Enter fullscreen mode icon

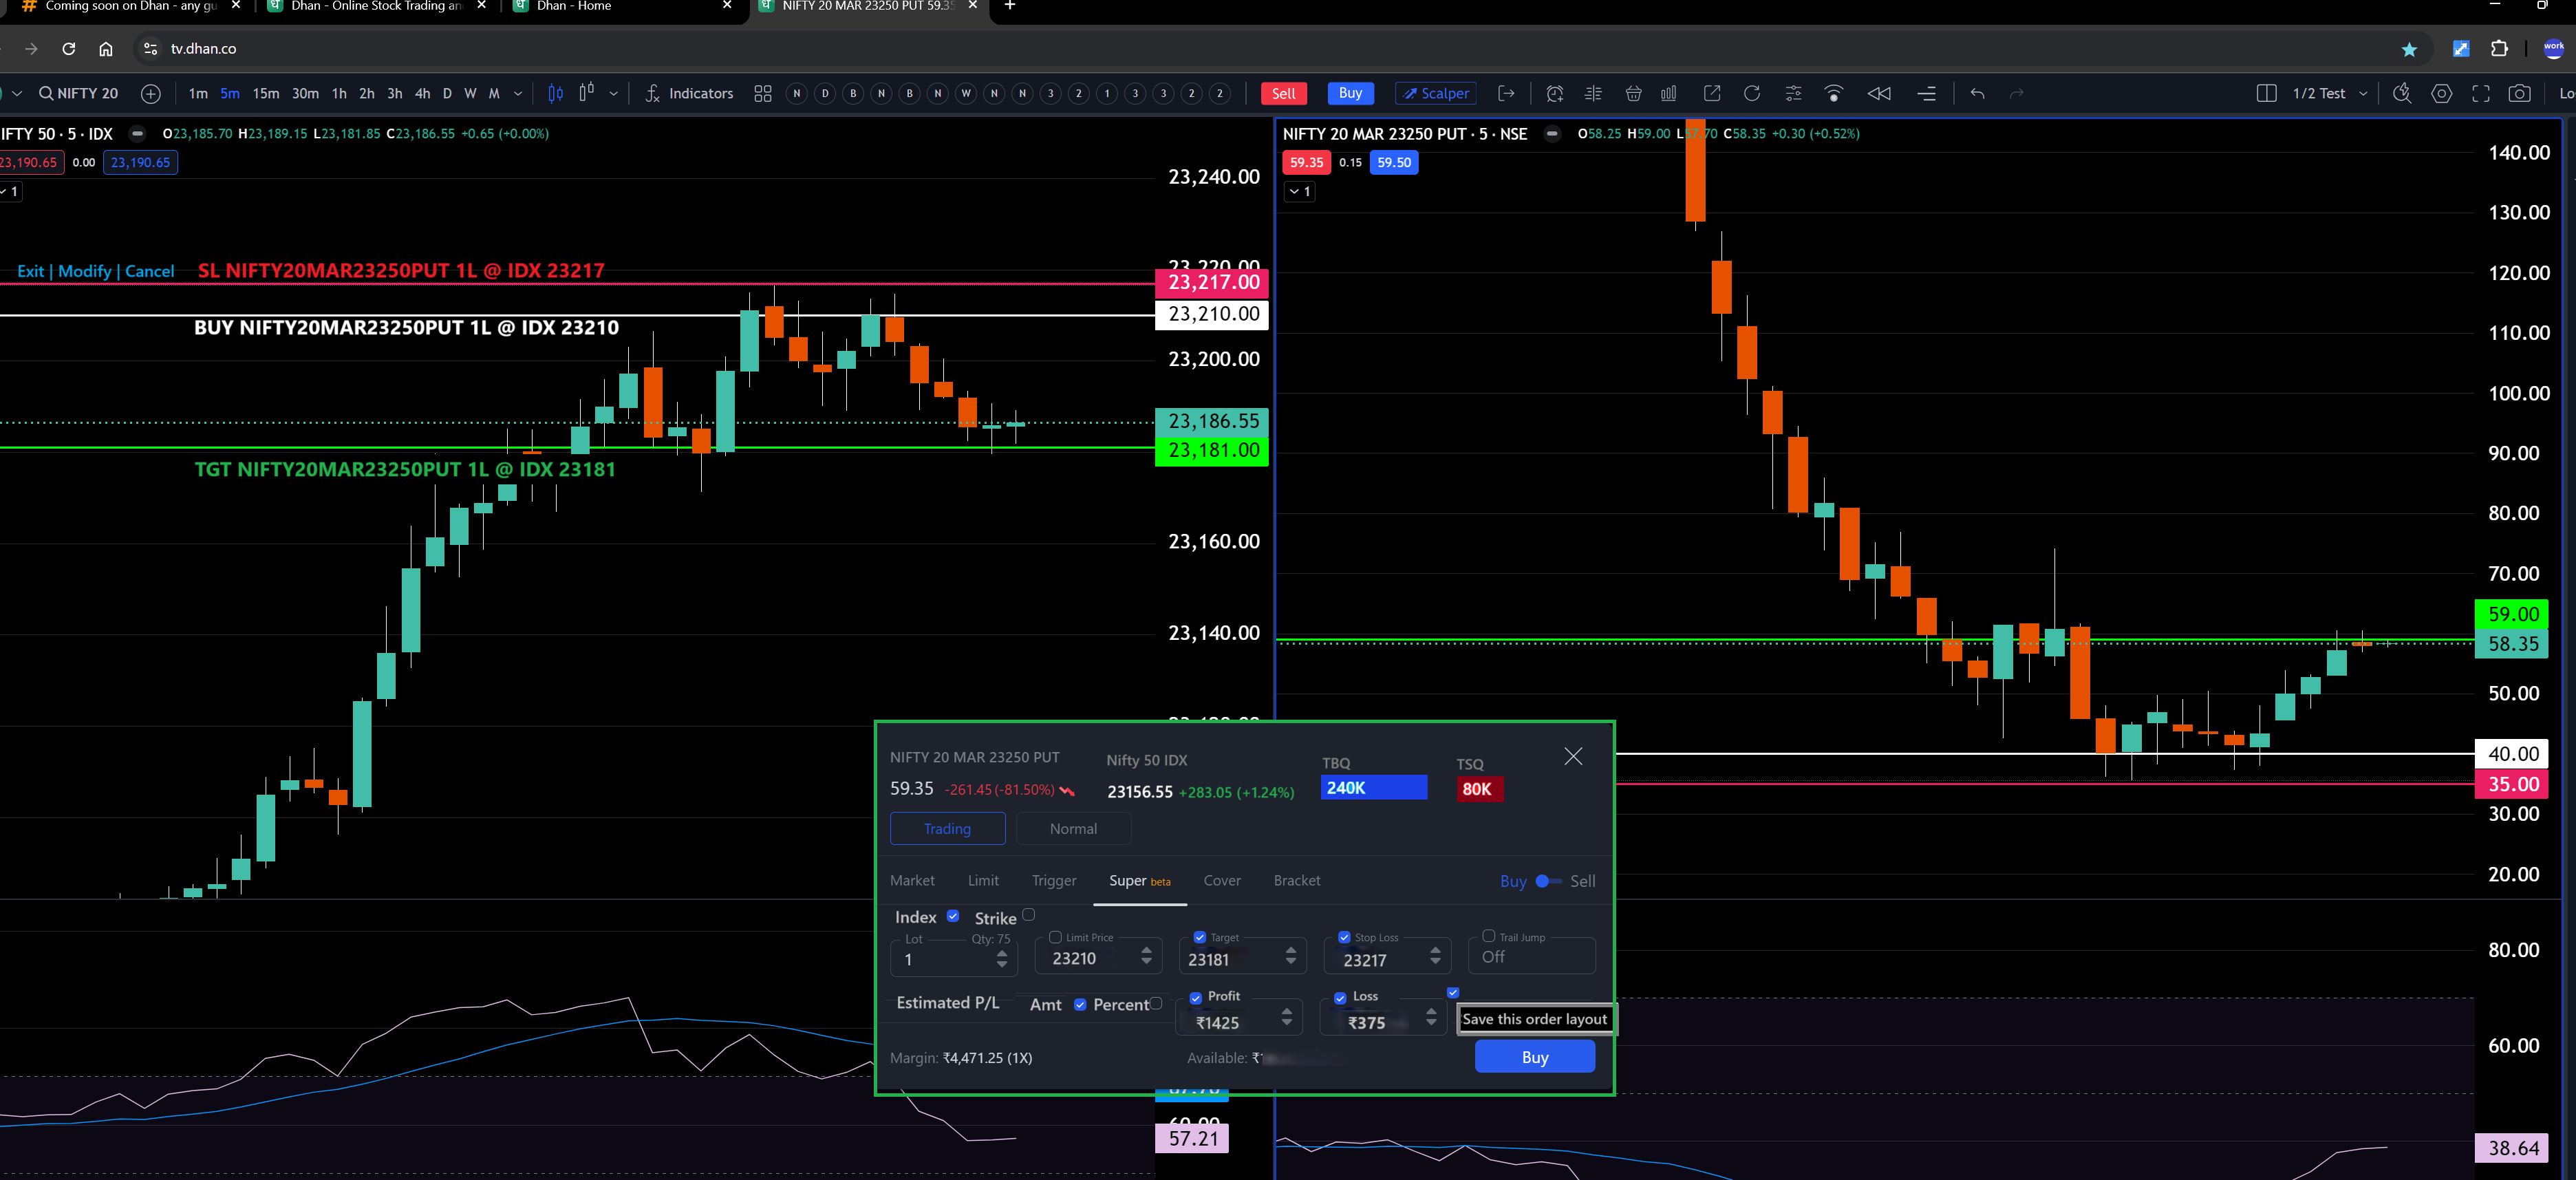click(x=2481, y=93)
